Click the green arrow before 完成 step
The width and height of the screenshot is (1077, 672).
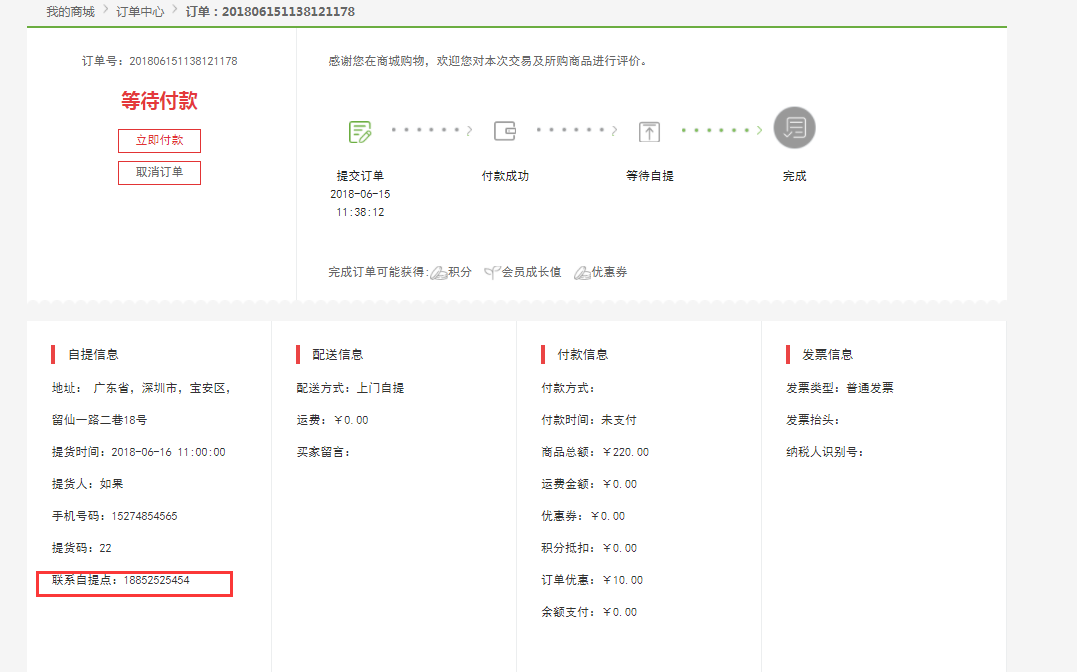point(760,130)
